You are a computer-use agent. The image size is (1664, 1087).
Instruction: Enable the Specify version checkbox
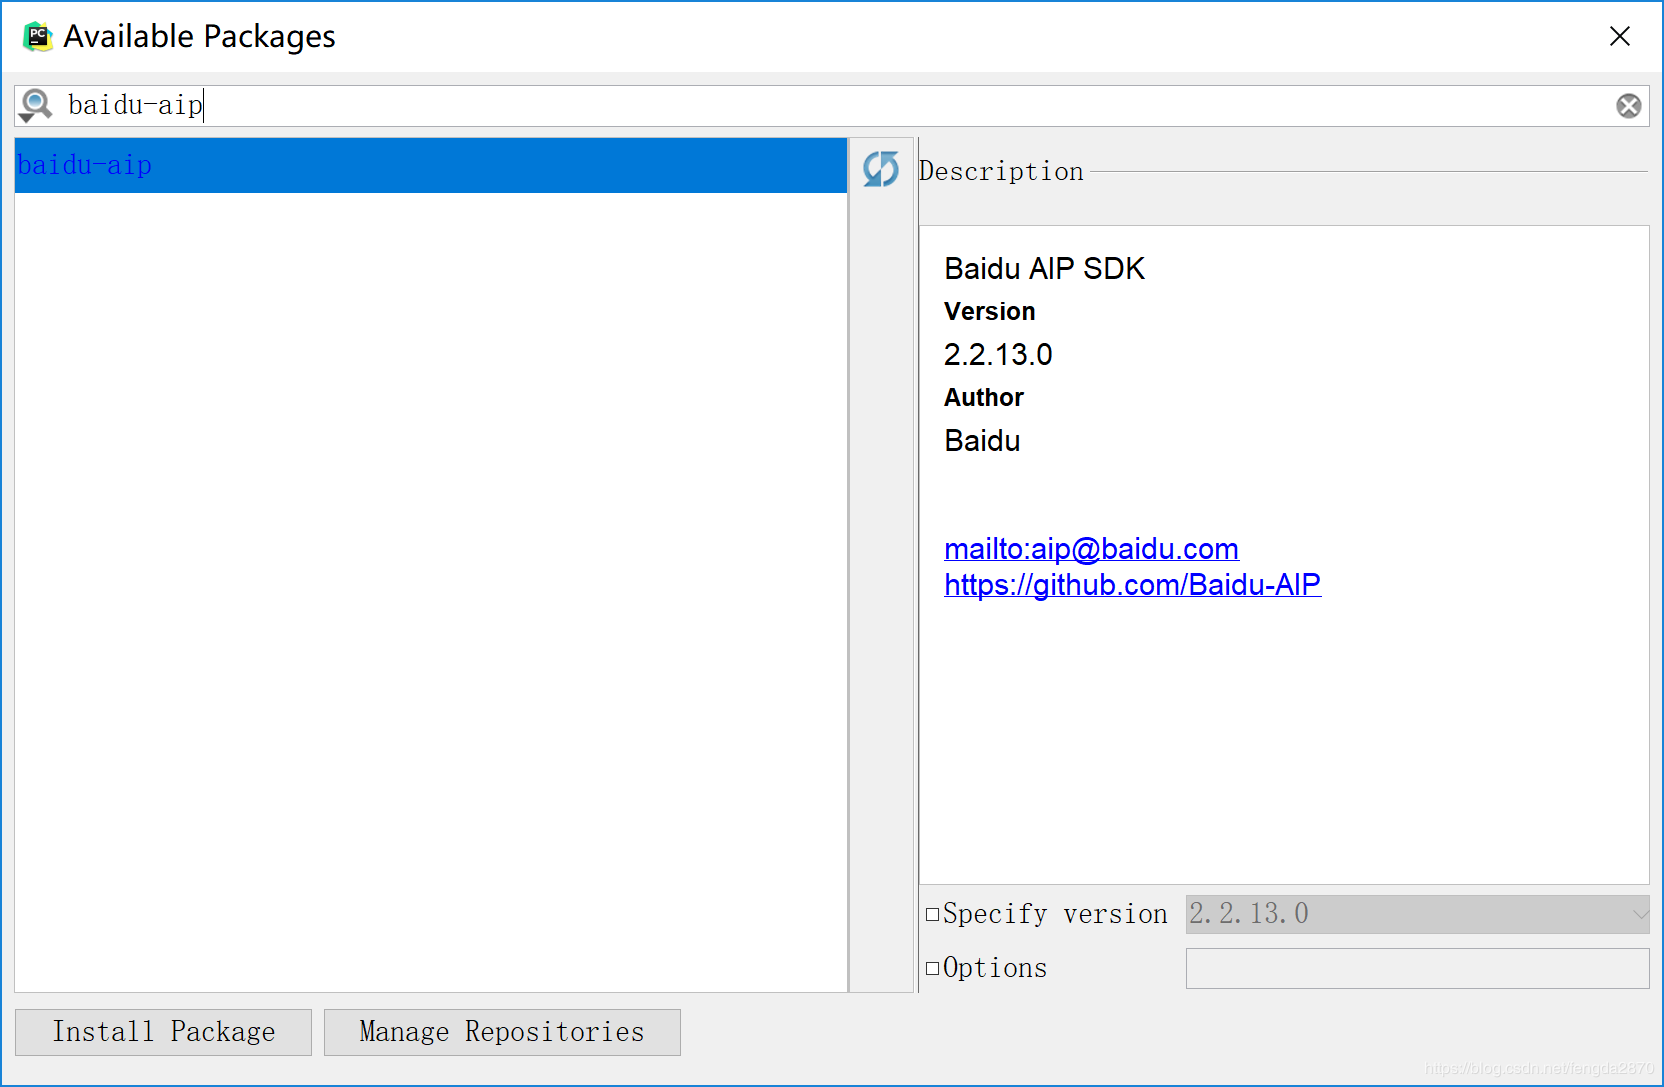click(x=932, y=914)
